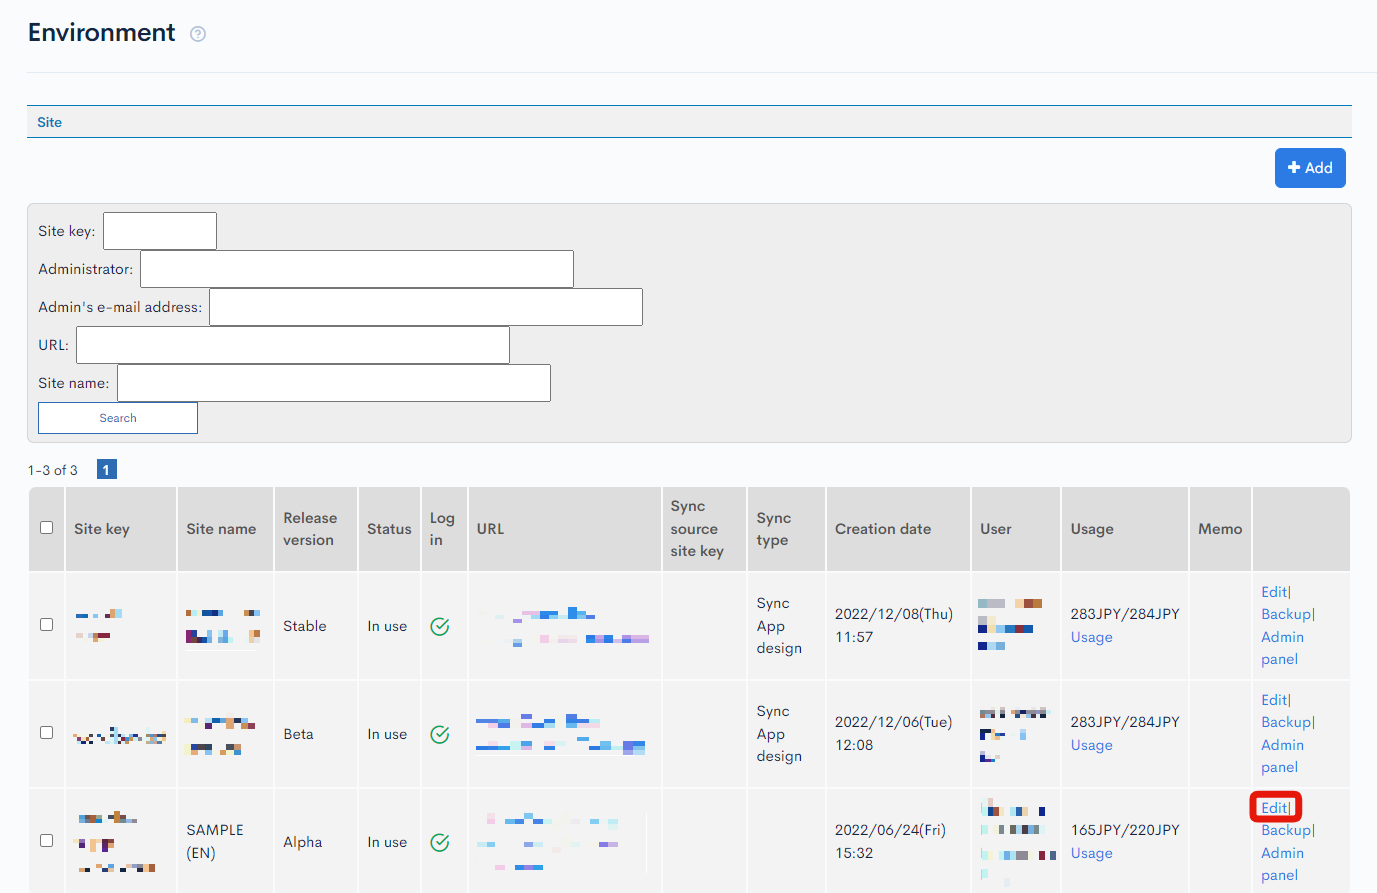The image size is (1377, 893).
Task: Check the SAMPLE (EN) row checkbox
Action: coord(46,840)
